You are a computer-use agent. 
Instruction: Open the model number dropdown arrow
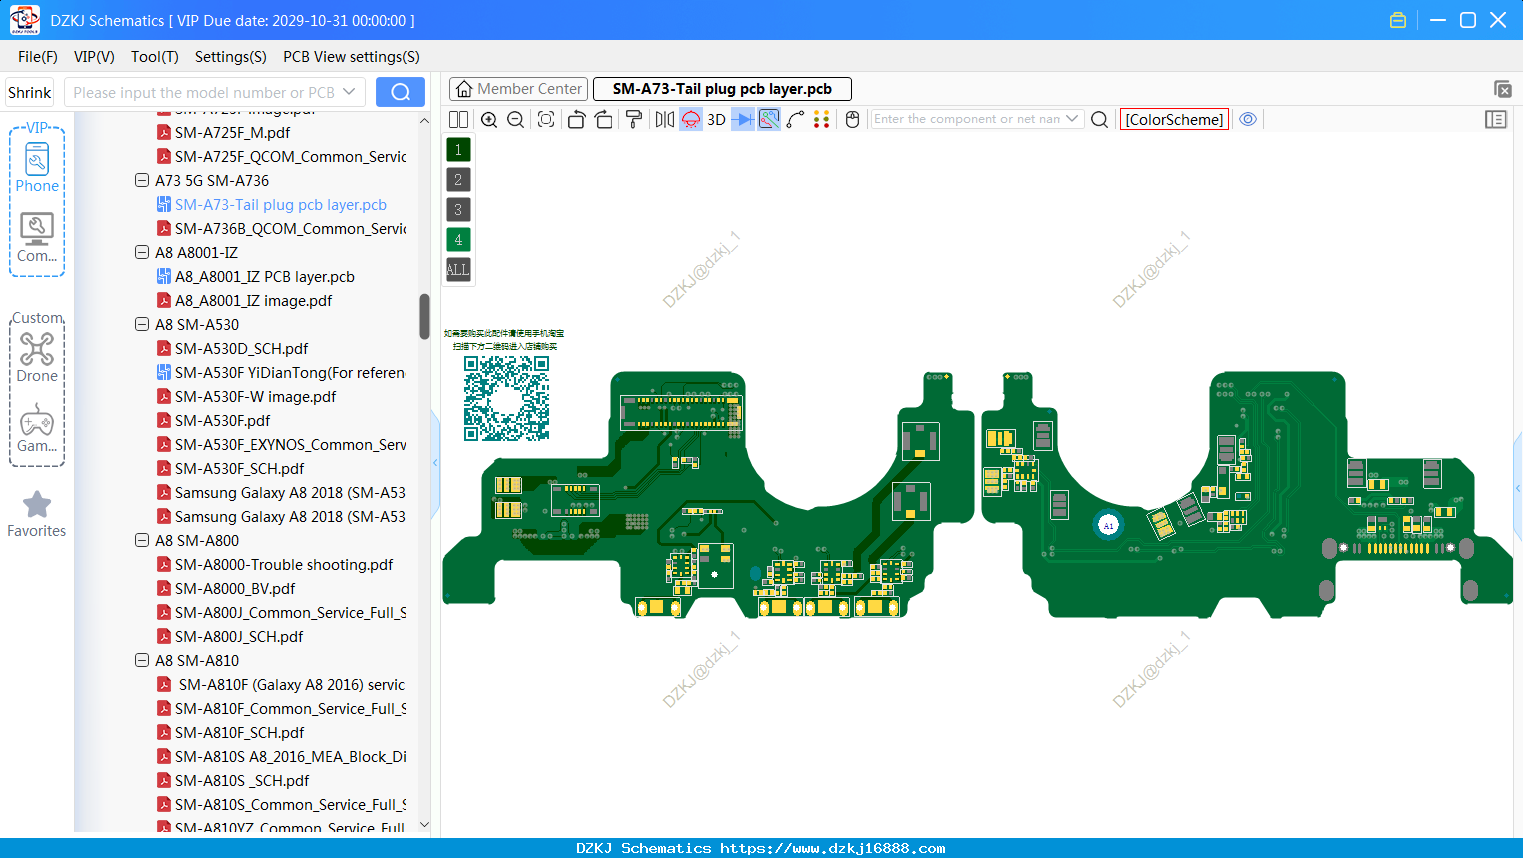pyautogui.click(x=349, y=92)
